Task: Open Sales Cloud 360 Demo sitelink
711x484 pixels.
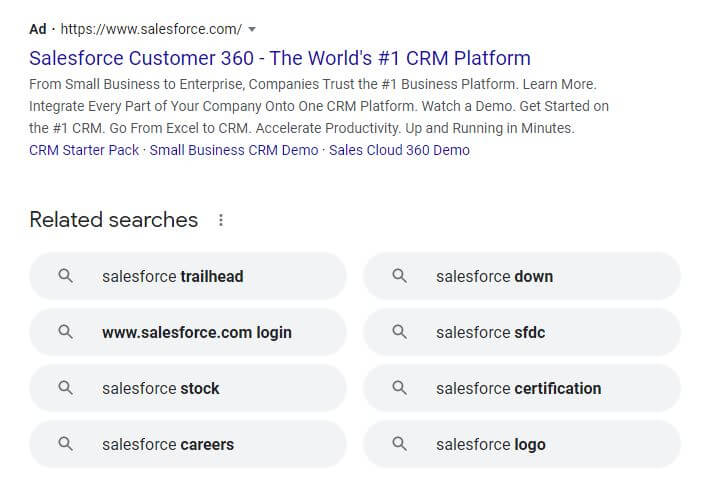Action: click(398, 150)
